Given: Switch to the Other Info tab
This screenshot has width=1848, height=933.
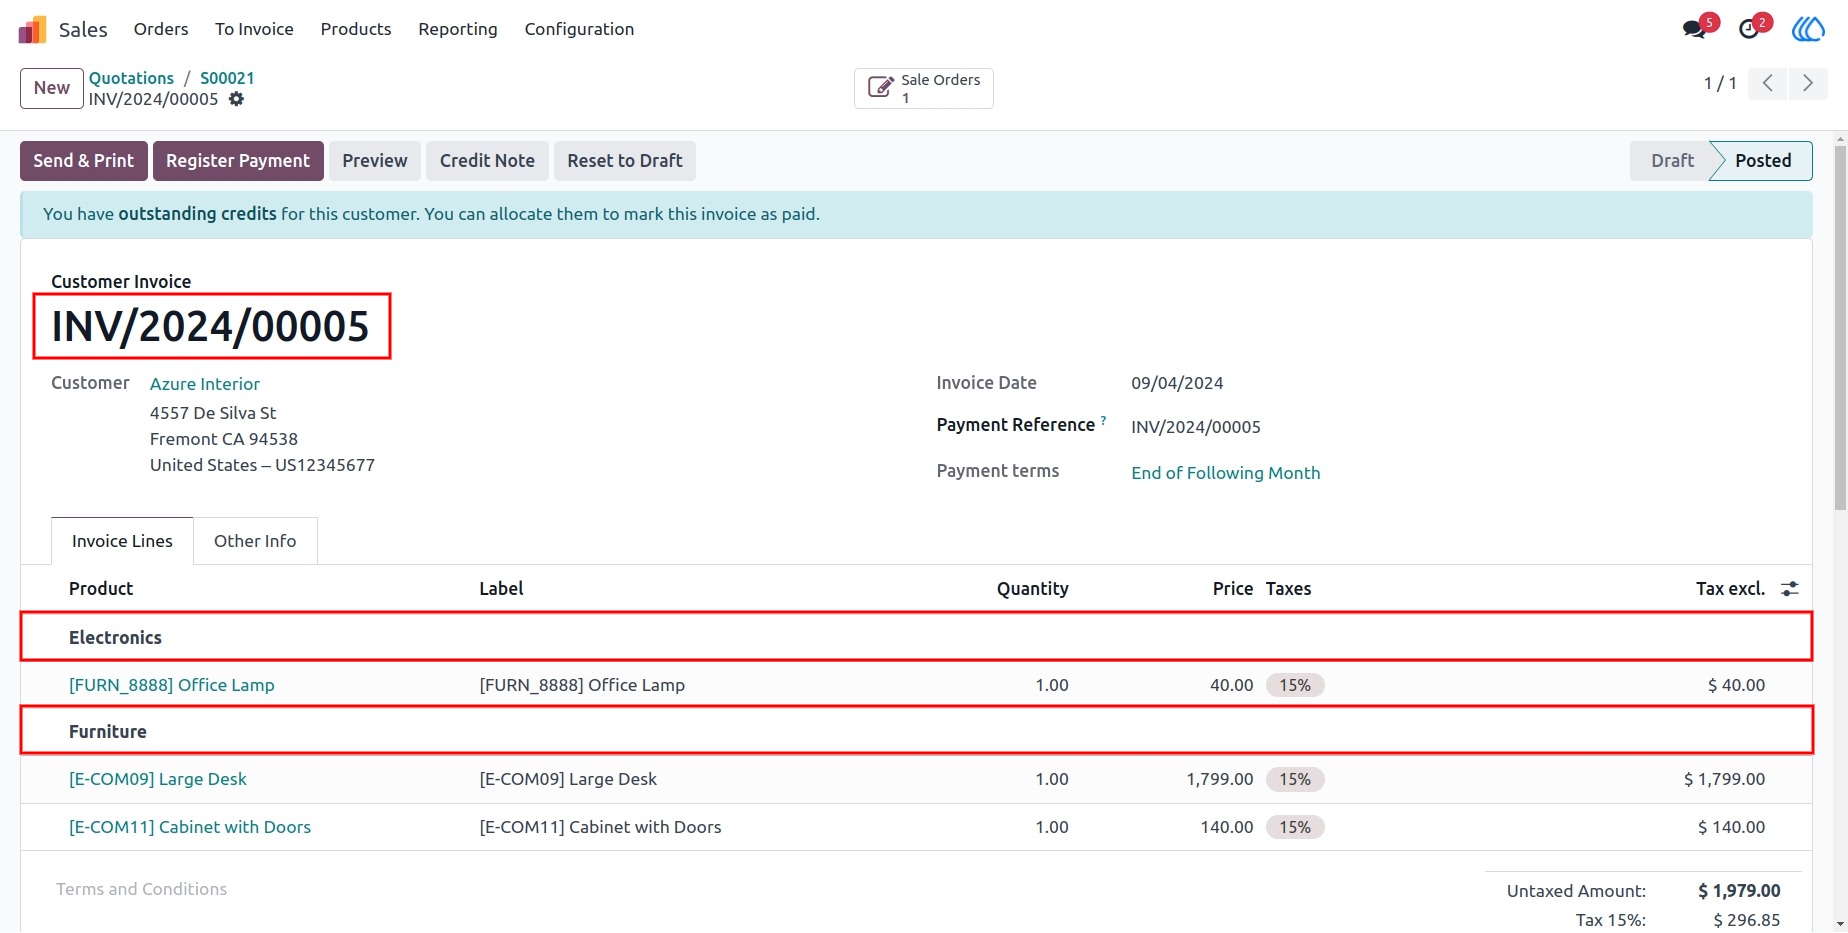Looking at the screenshot, I should click(255, 541).
